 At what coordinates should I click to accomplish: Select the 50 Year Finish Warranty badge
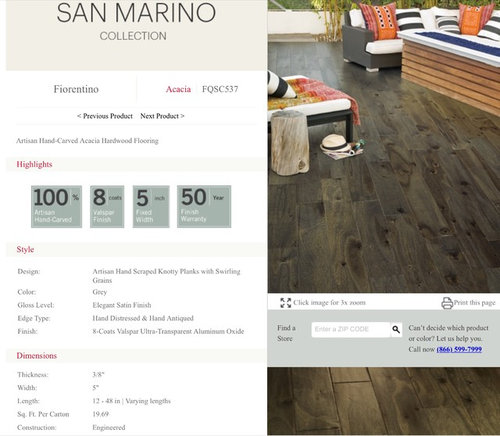pyautogui.click(x=204, y=207)
